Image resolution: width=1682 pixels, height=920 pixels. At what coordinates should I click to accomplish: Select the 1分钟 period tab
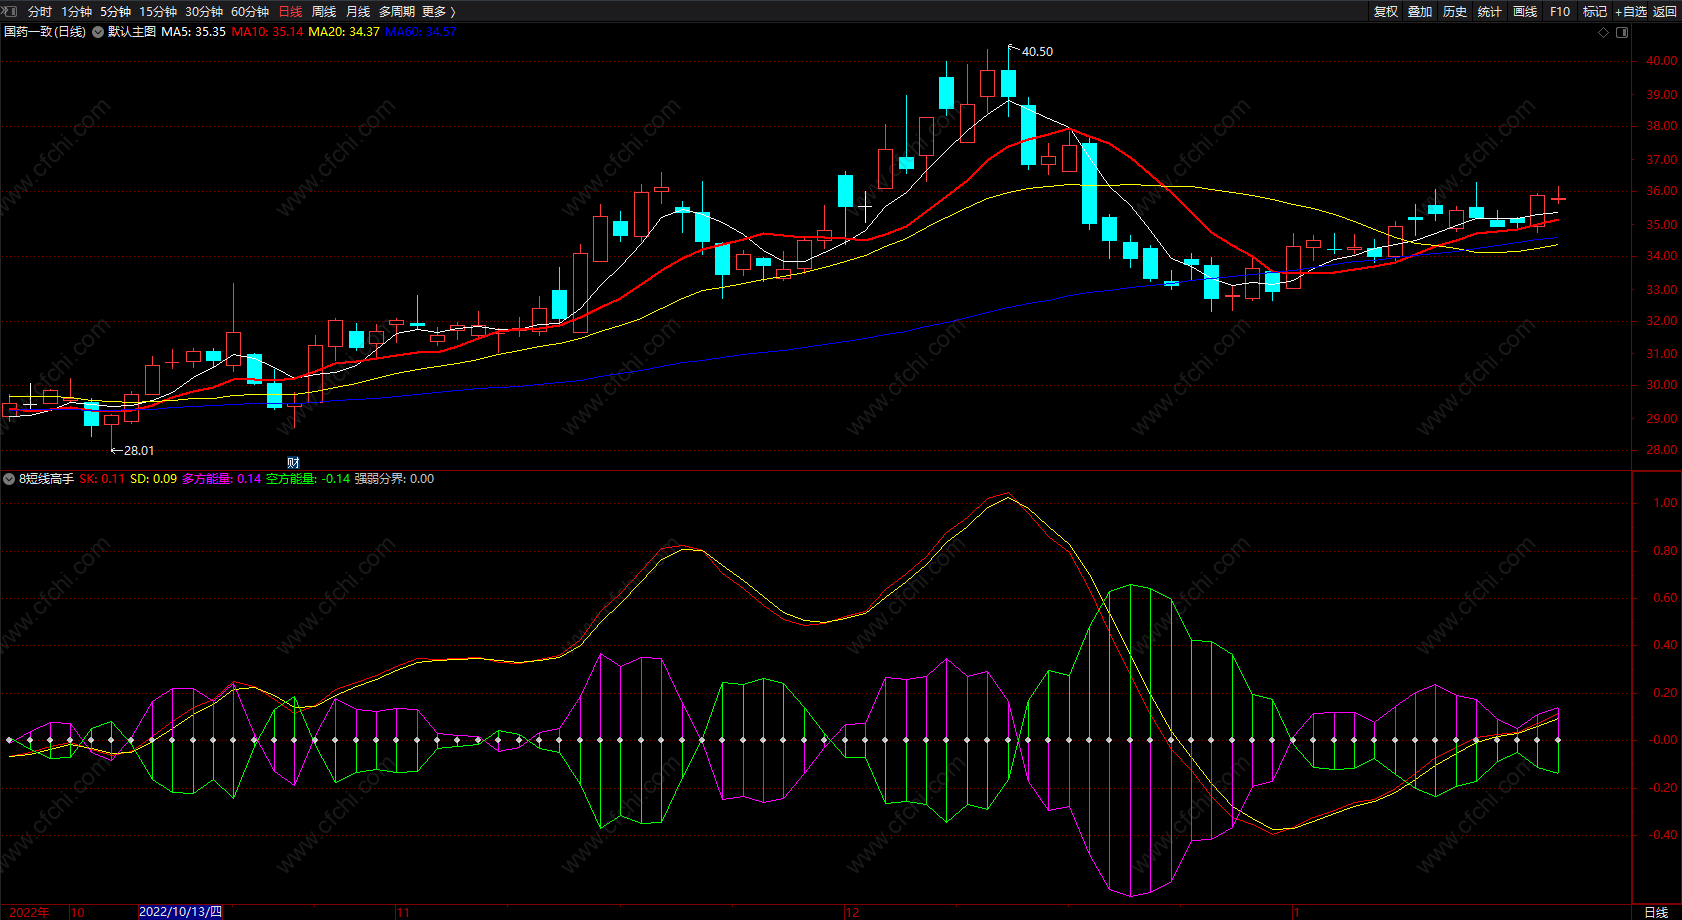(76, 12)
